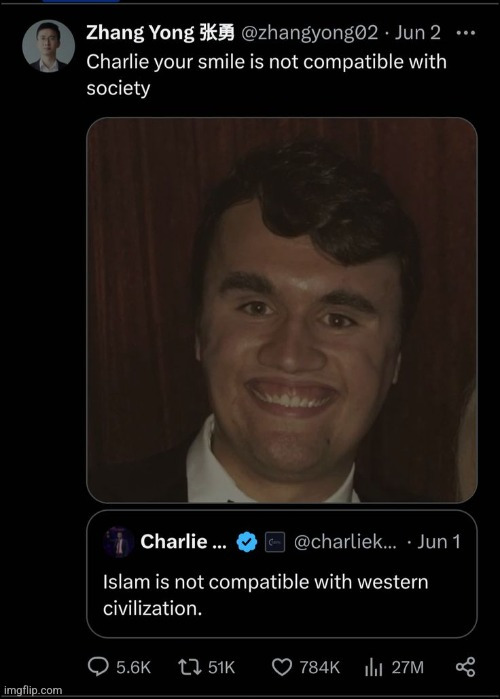Click the 51K retweet count
The width and height of the screenshot is (500, 699).
pyautogui.click(x=221, y=667)
